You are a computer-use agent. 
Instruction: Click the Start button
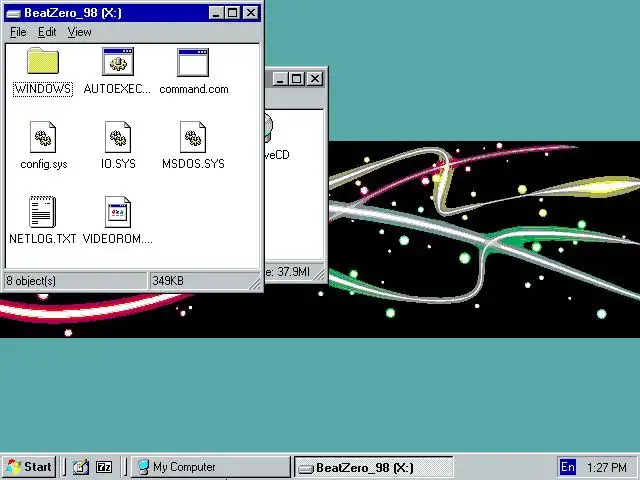(29, 467)
